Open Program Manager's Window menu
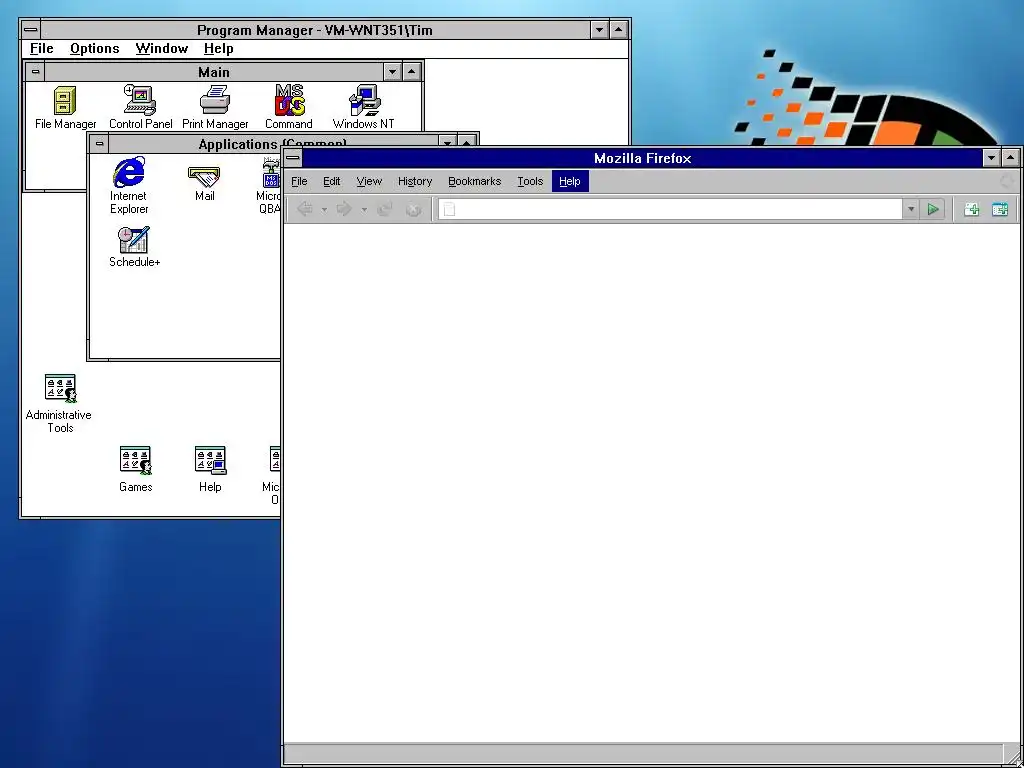 pos(162,49)
